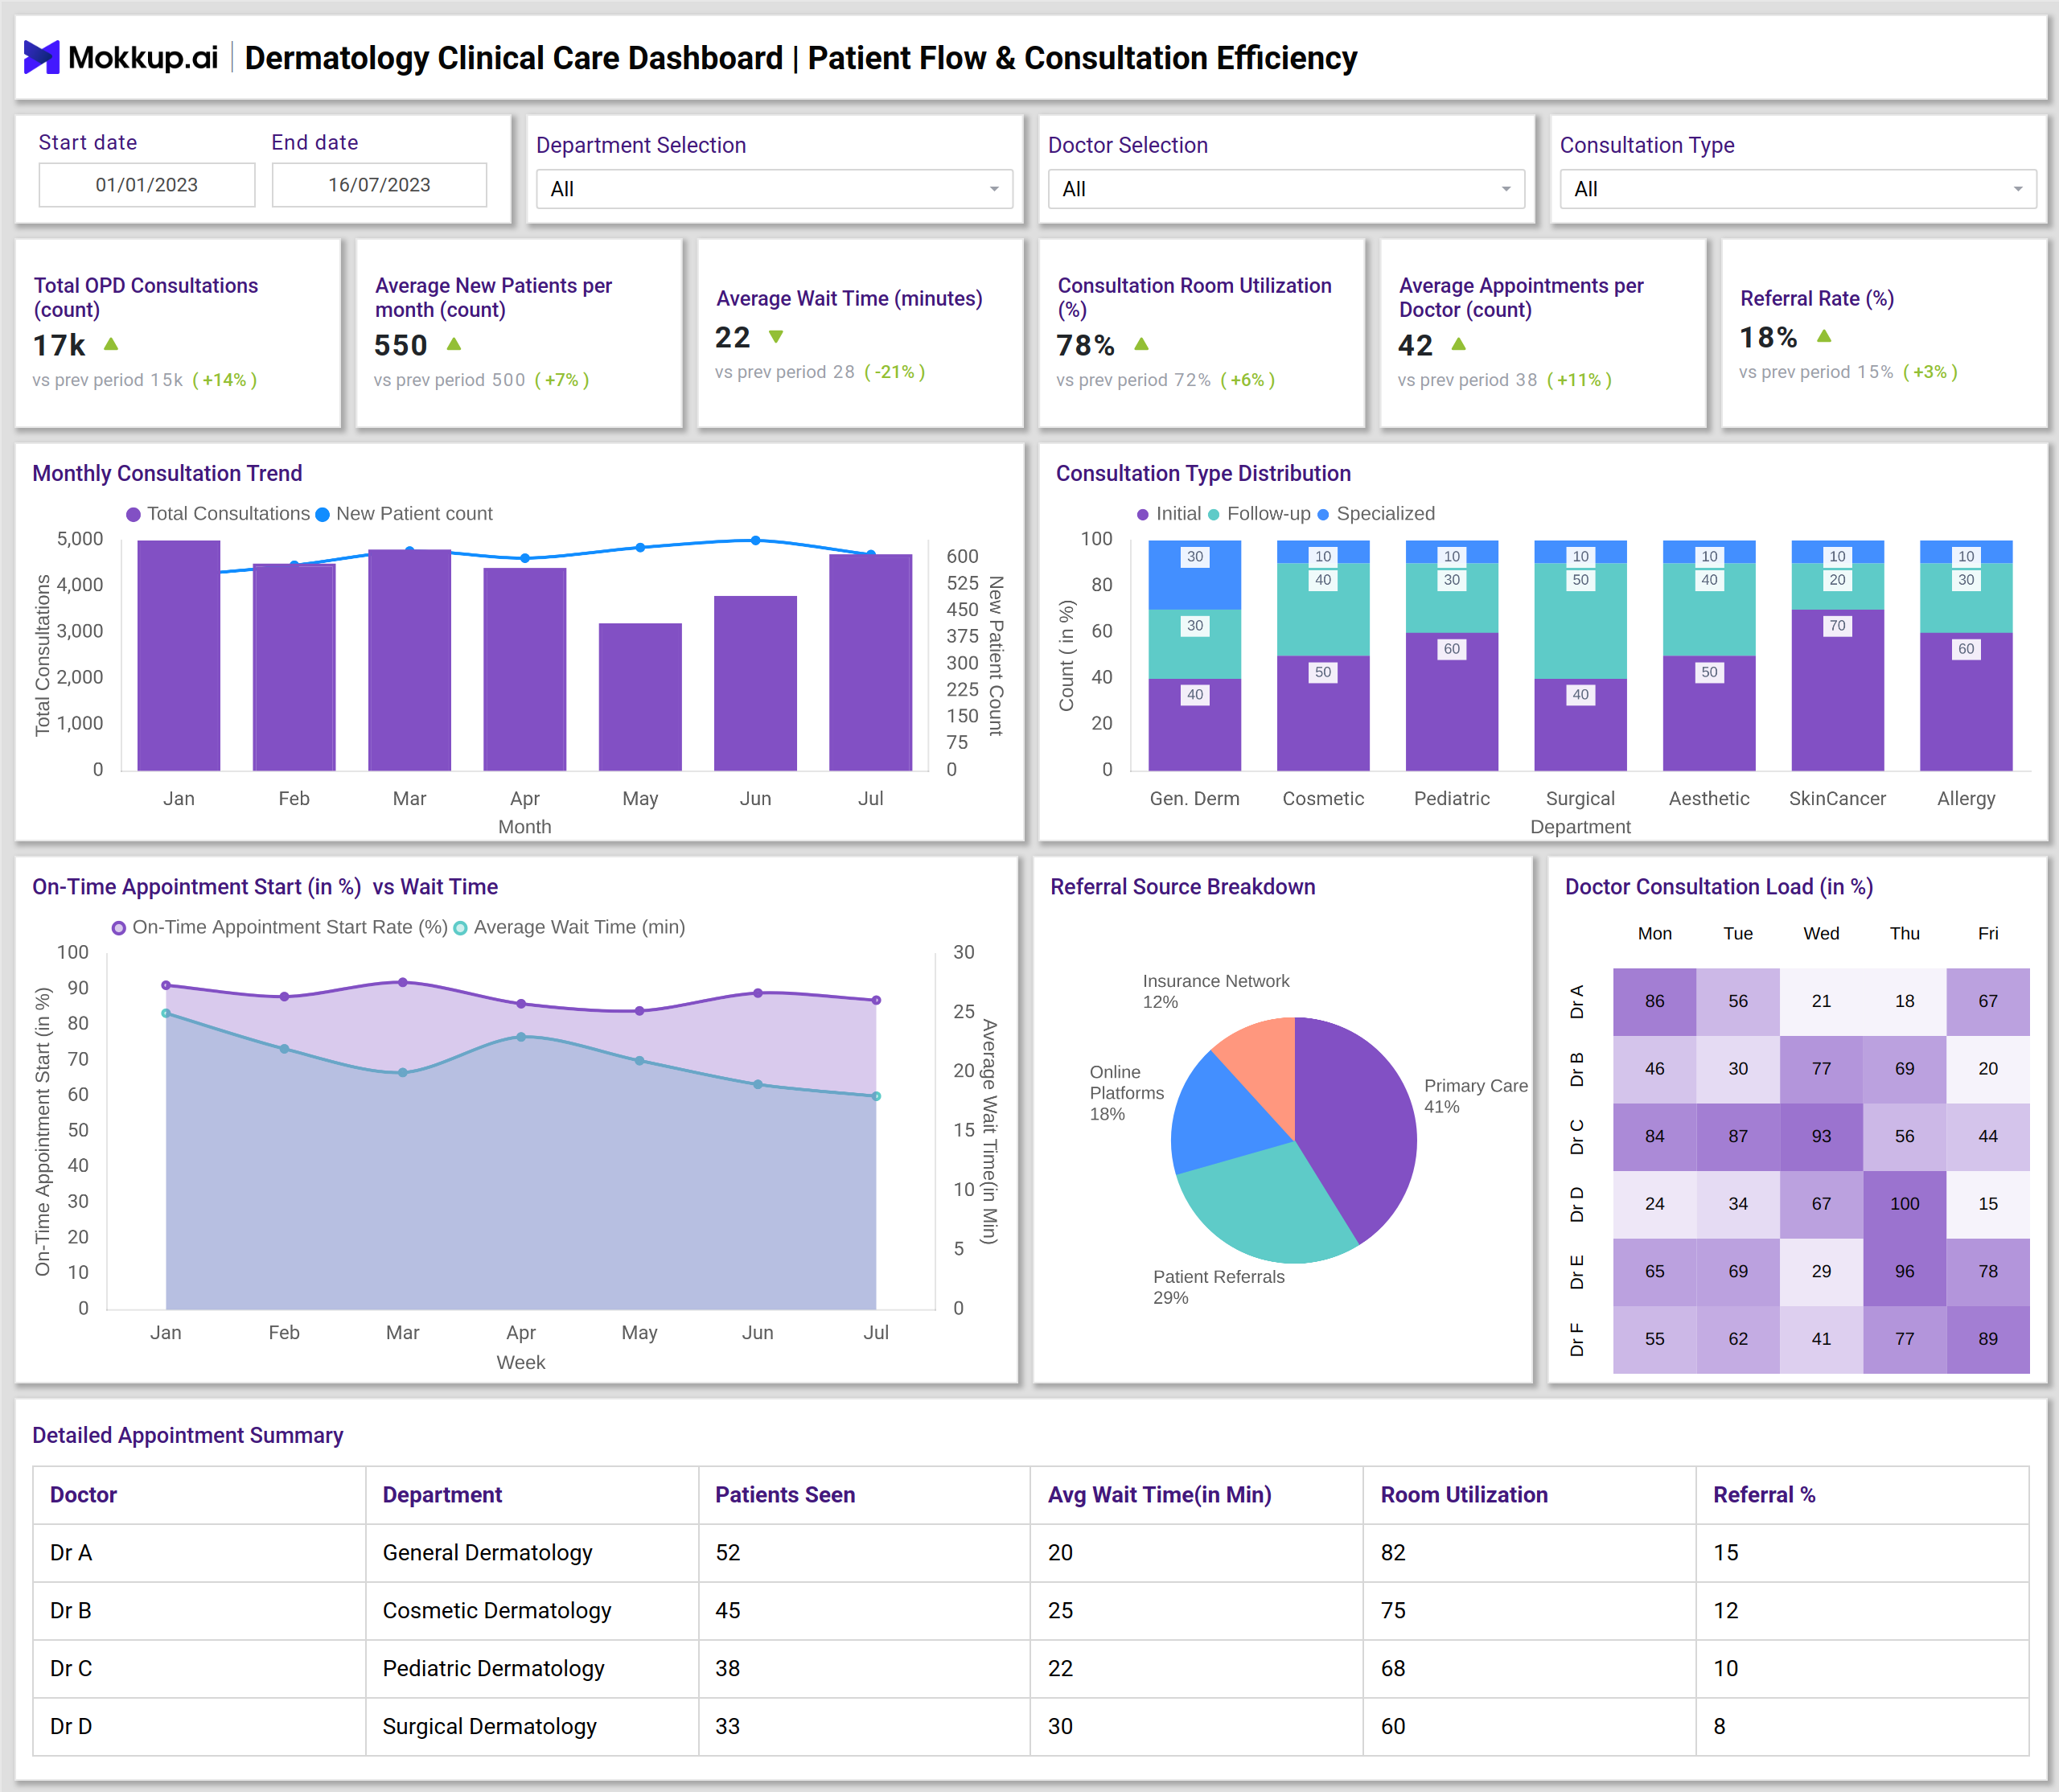Click the Average Wait Time down arrow
The width and height of the screenshot is (2059, 1792).
tap(776, 337)
